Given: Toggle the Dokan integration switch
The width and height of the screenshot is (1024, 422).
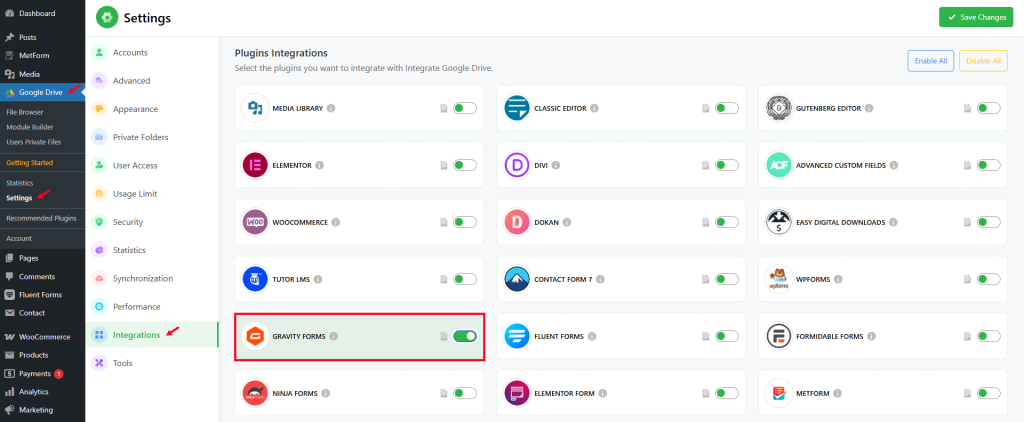Looking at the screenshot, I should pyautogui.click(x=727, y=222).
